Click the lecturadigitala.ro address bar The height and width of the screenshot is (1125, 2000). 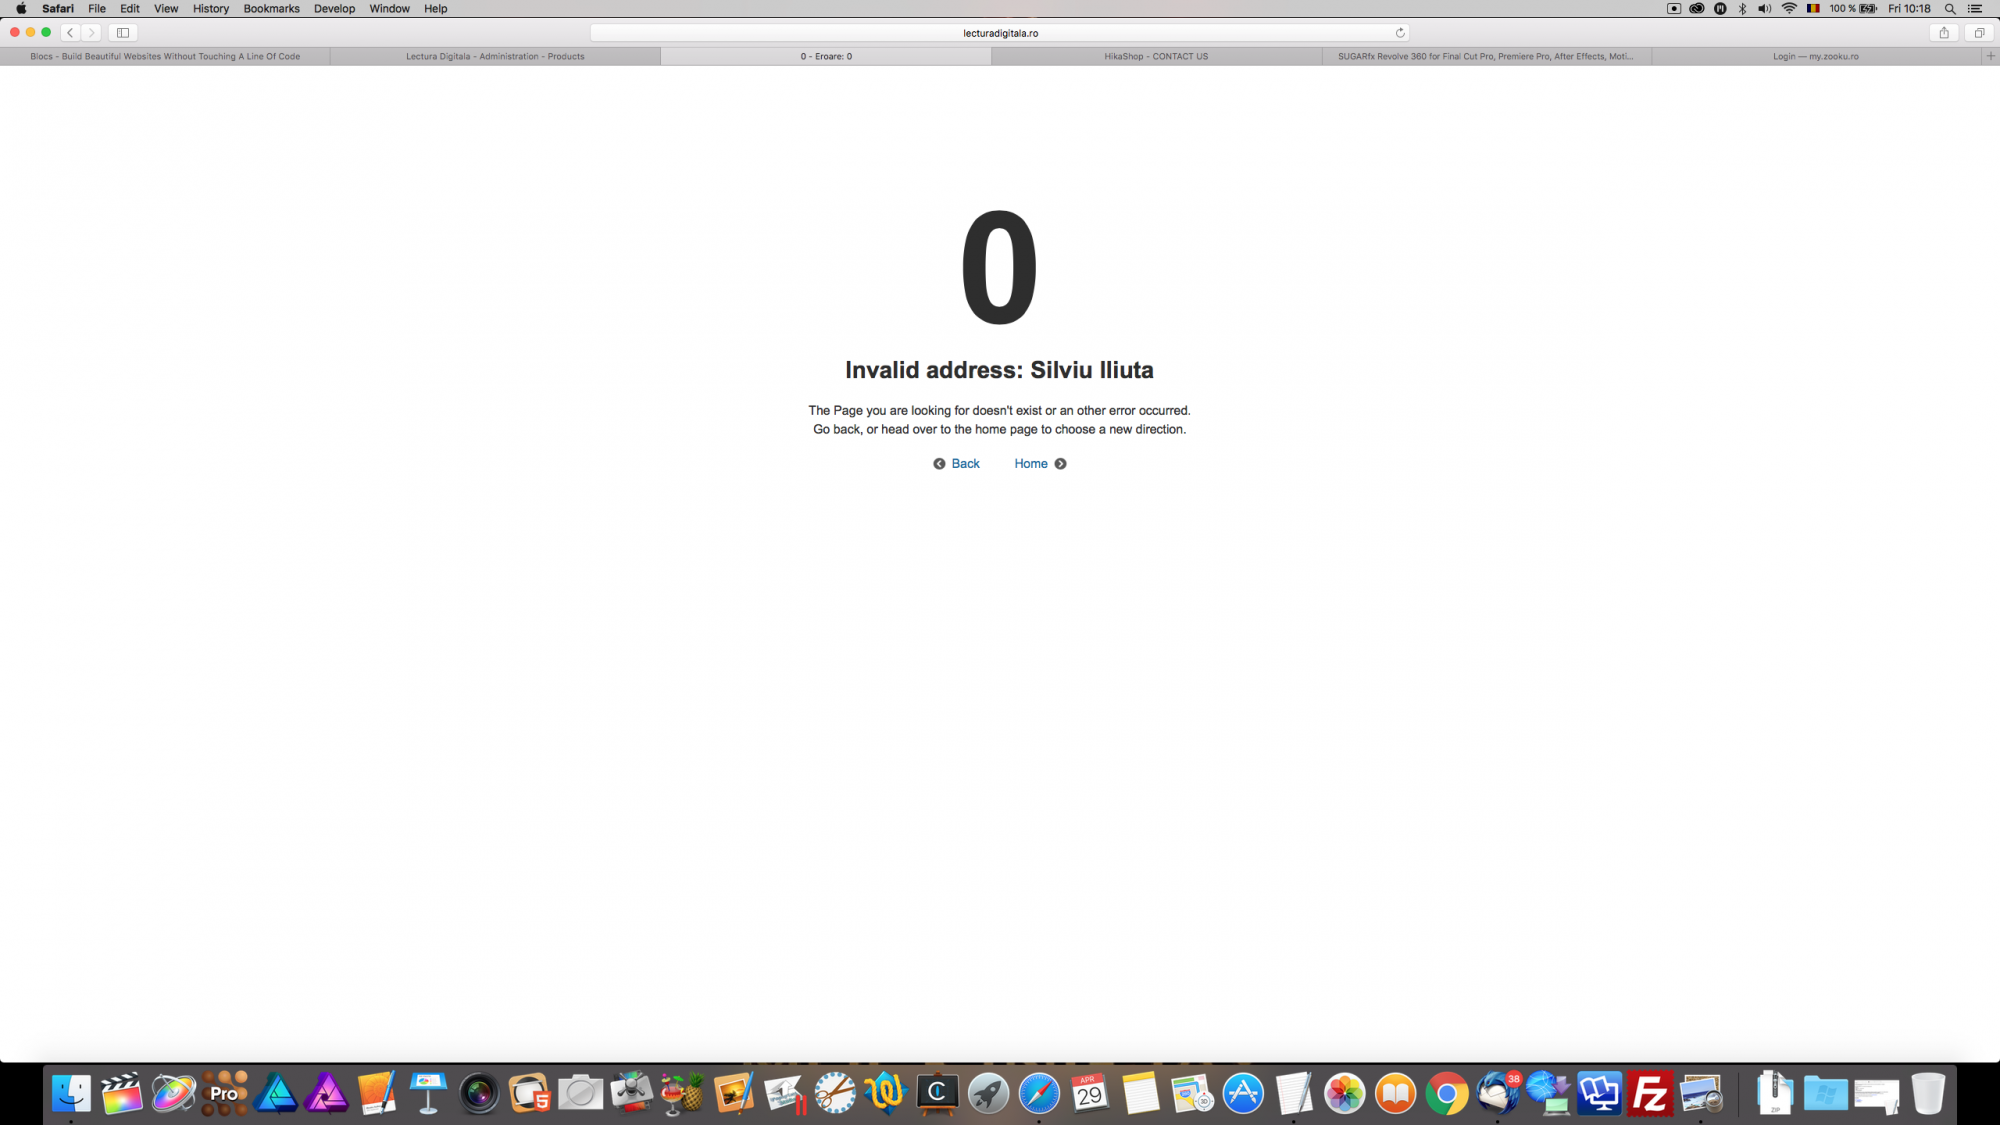1000,33
